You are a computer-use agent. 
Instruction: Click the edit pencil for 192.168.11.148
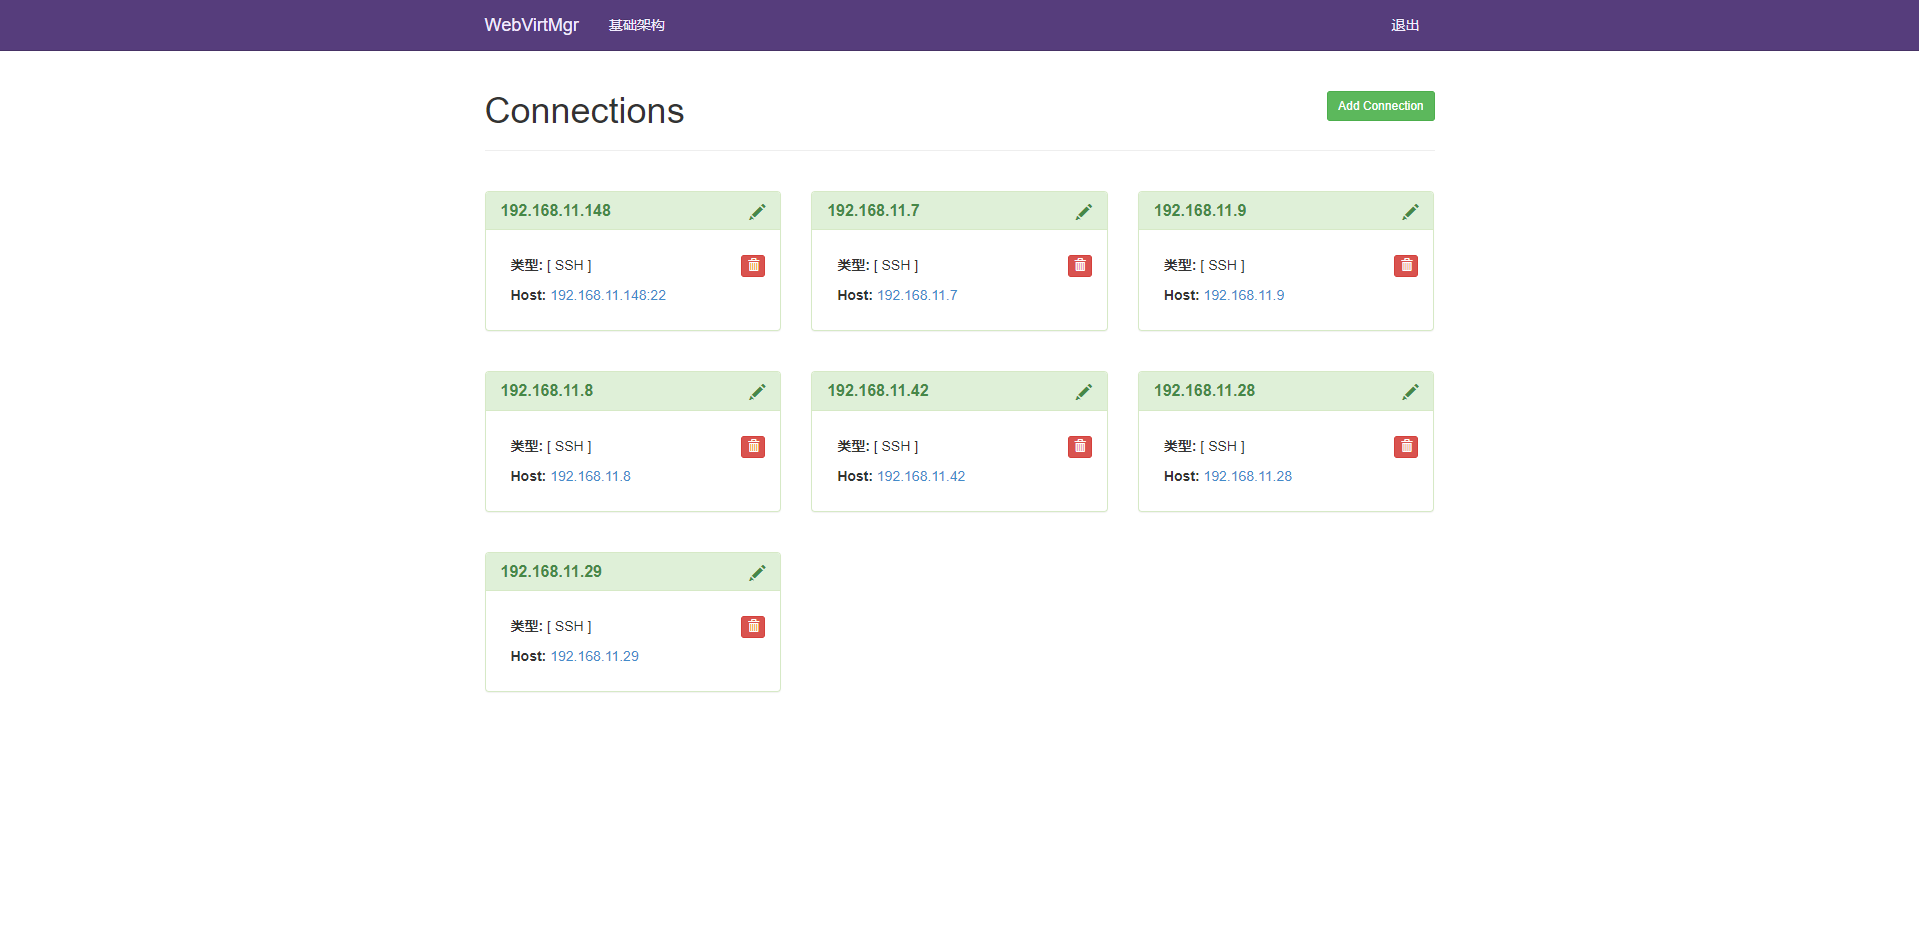[x=757, y=212]
